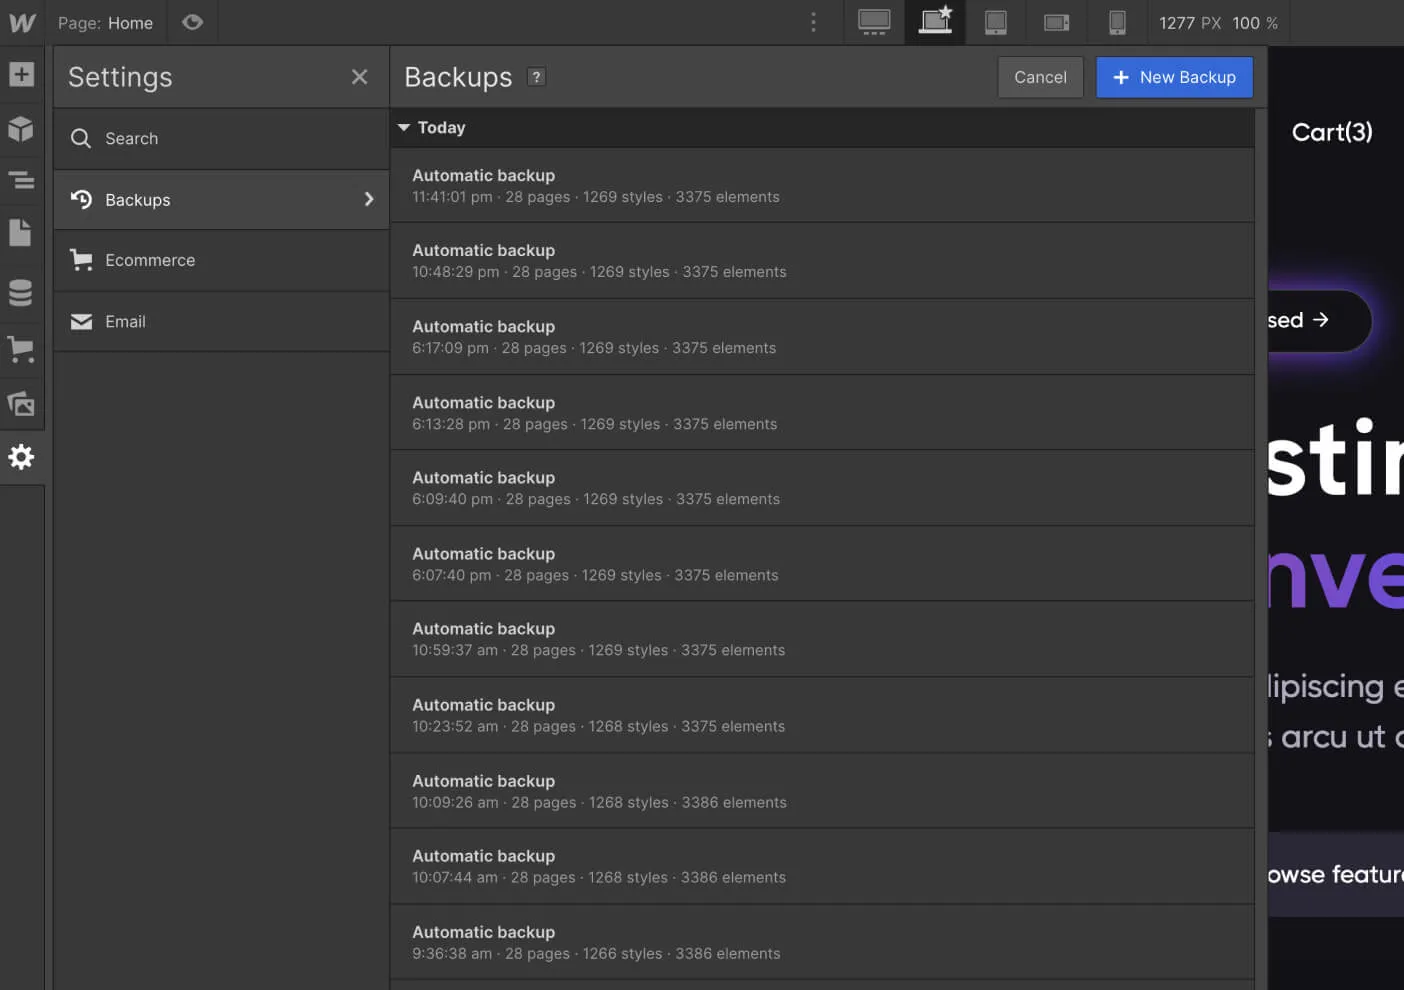Switch to the tablet breakpoint

pos(996,22)
